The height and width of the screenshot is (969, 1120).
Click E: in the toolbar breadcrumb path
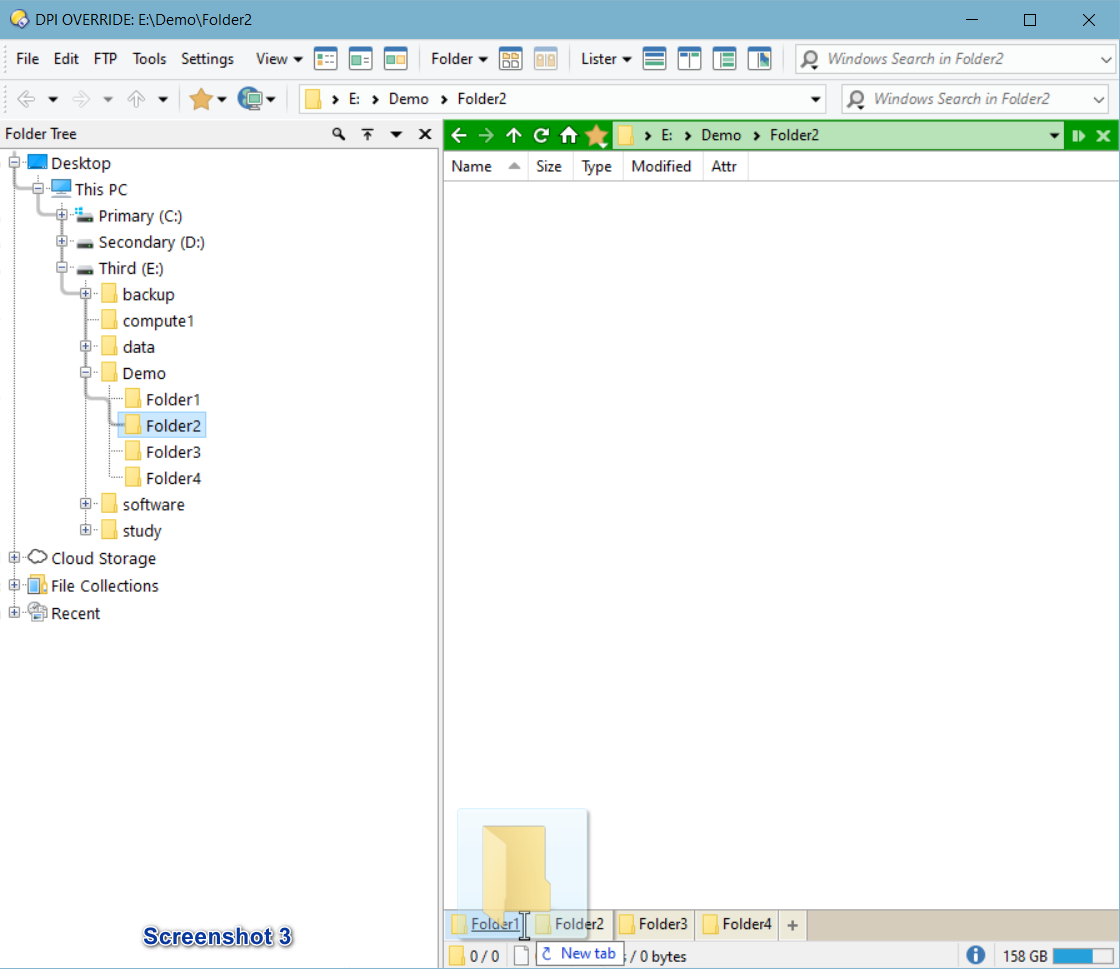point(354,99)
